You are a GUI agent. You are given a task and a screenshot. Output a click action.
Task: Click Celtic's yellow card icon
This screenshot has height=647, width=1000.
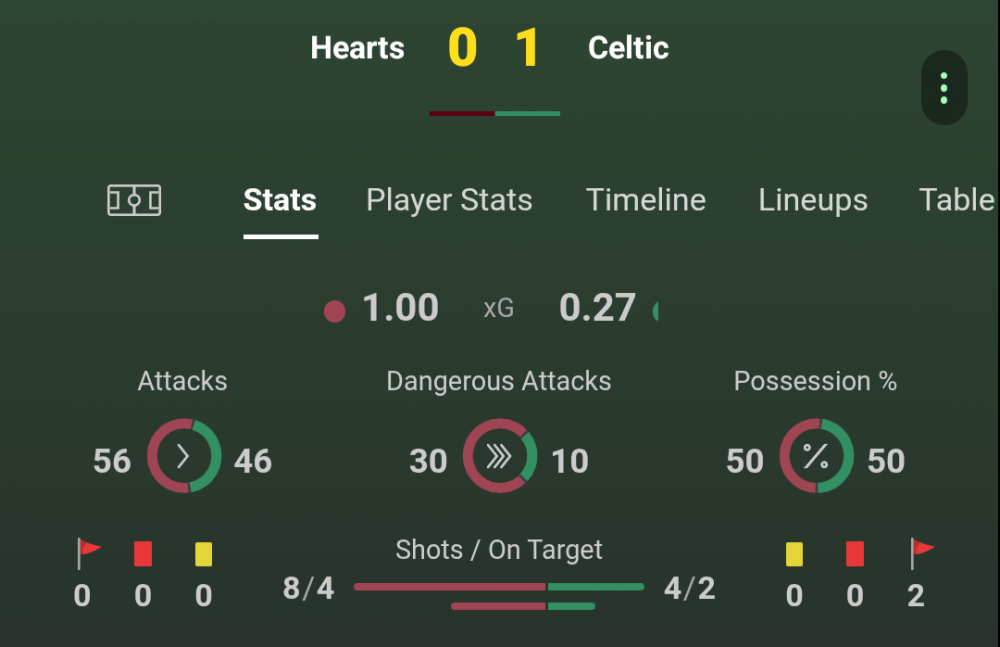794,553
